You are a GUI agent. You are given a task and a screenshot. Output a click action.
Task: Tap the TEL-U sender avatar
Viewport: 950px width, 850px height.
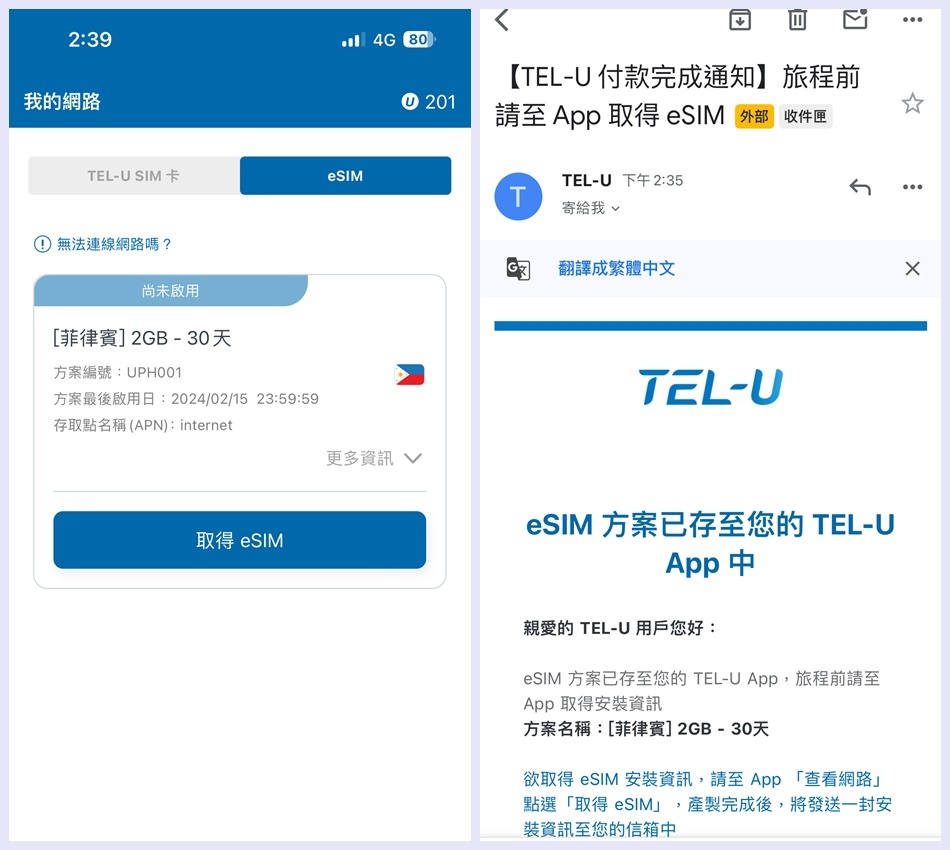pyautogui.click(x=519, y=196)
